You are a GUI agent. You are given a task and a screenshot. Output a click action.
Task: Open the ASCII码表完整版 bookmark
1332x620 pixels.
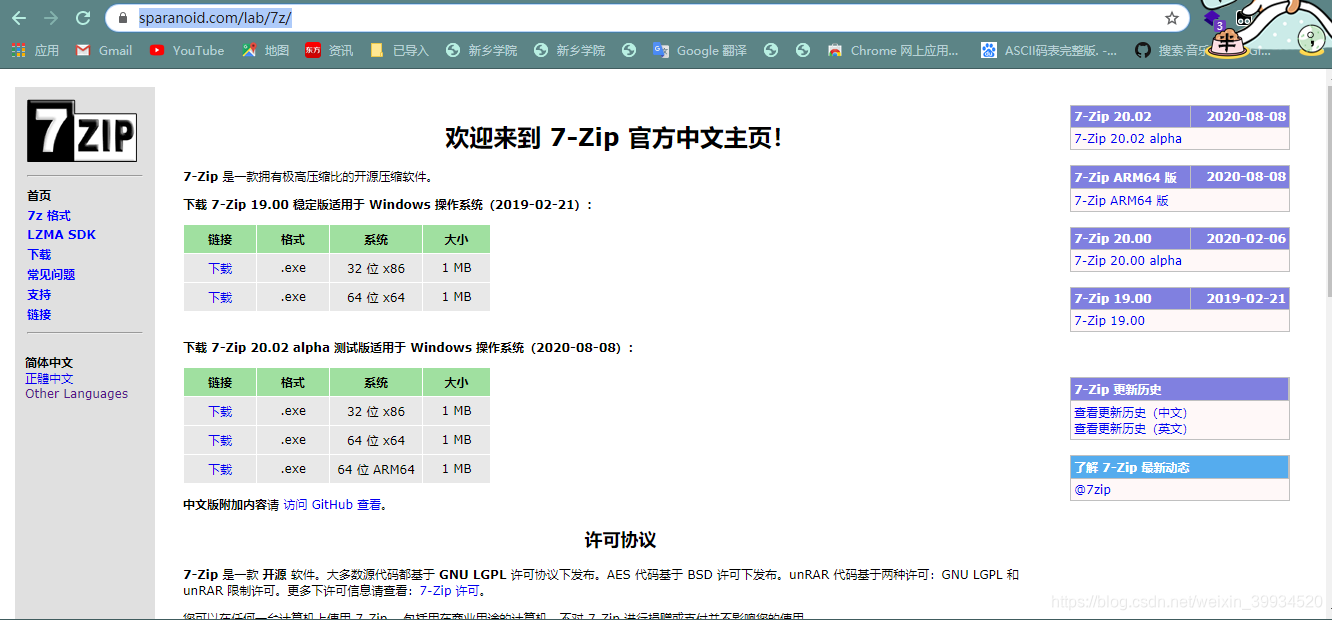[1050, 50]
